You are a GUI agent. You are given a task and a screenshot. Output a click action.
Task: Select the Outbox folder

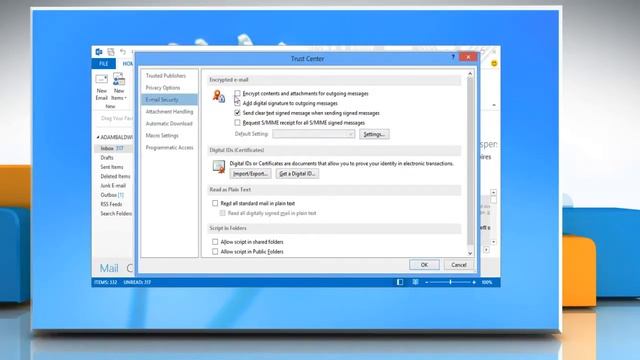pos(112,195)
